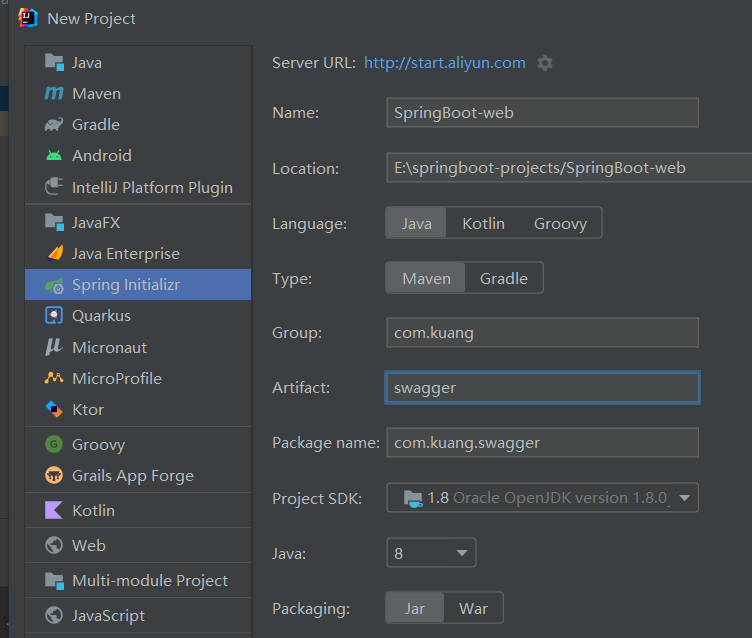Click the Gradle elephant icon
The image size is (752, 638).
[x=54, y=124]
